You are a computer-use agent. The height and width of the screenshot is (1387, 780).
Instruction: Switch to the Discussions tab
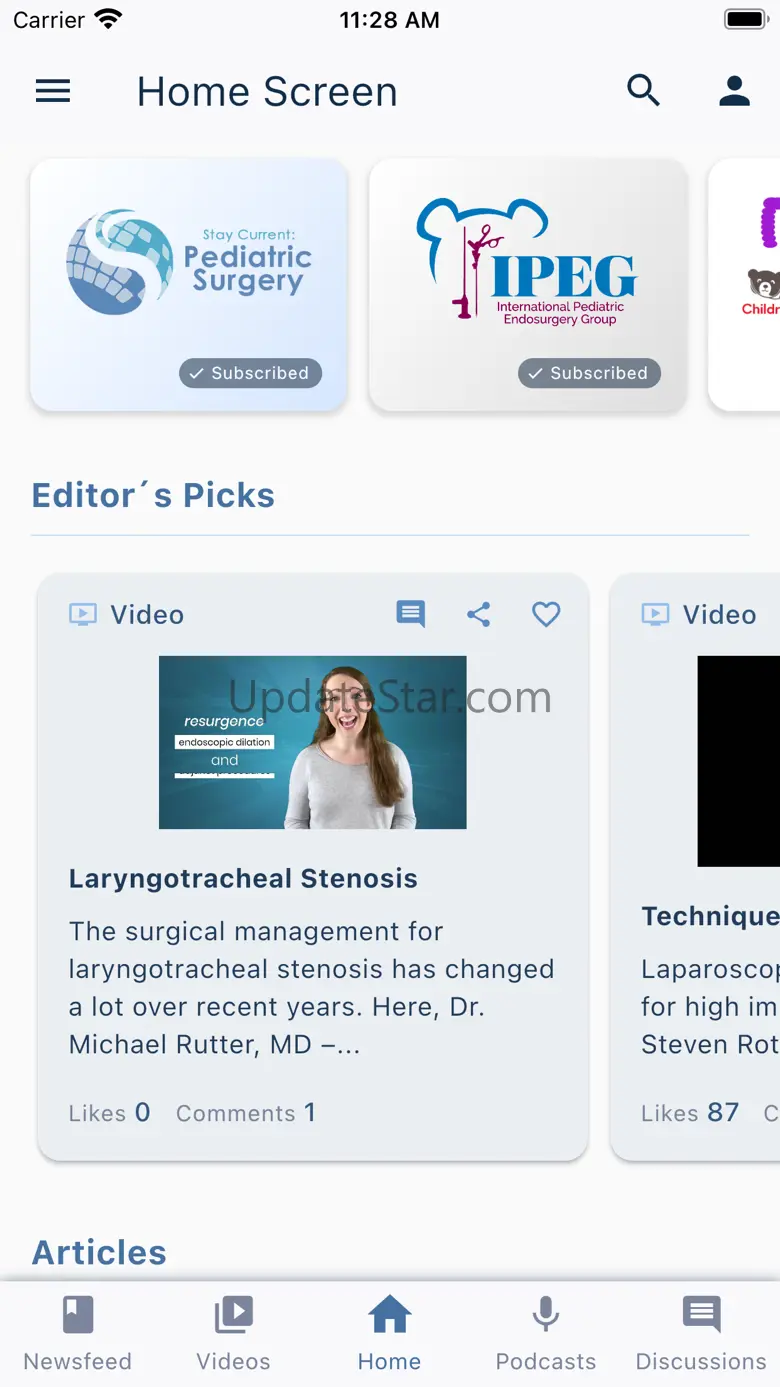[x=702, y=1334]
